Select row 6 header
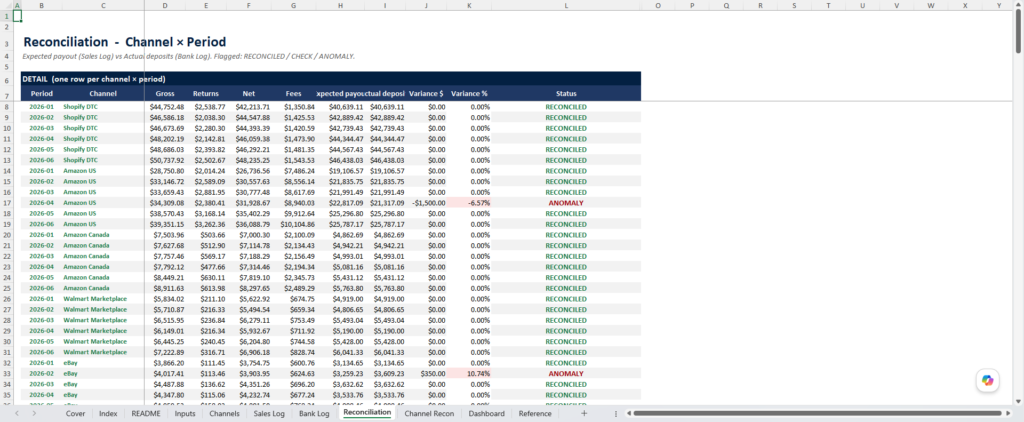Viewport: 1024px width, 422px height. tap(6, 80)
